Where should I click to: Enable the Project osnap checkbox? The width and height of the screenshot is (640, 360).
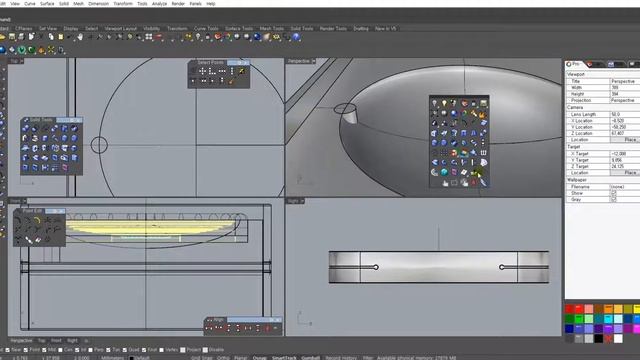pos(183,350)
